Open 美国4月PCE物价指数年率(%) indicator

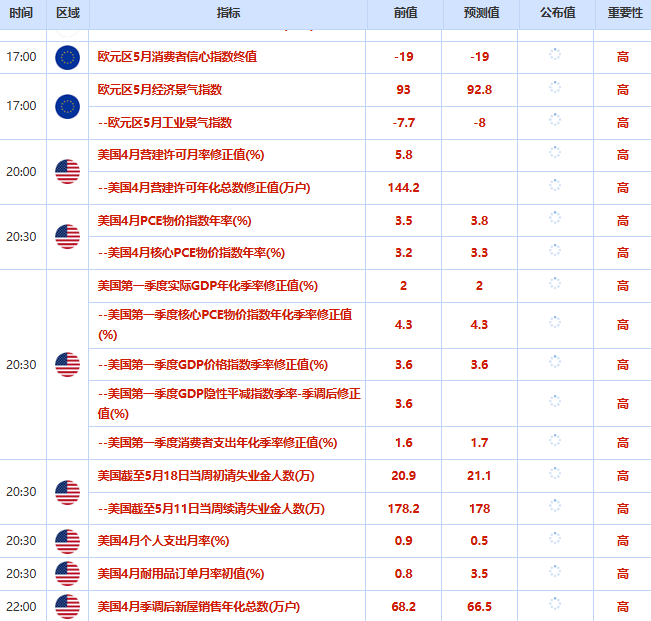[x=174, y=220]
